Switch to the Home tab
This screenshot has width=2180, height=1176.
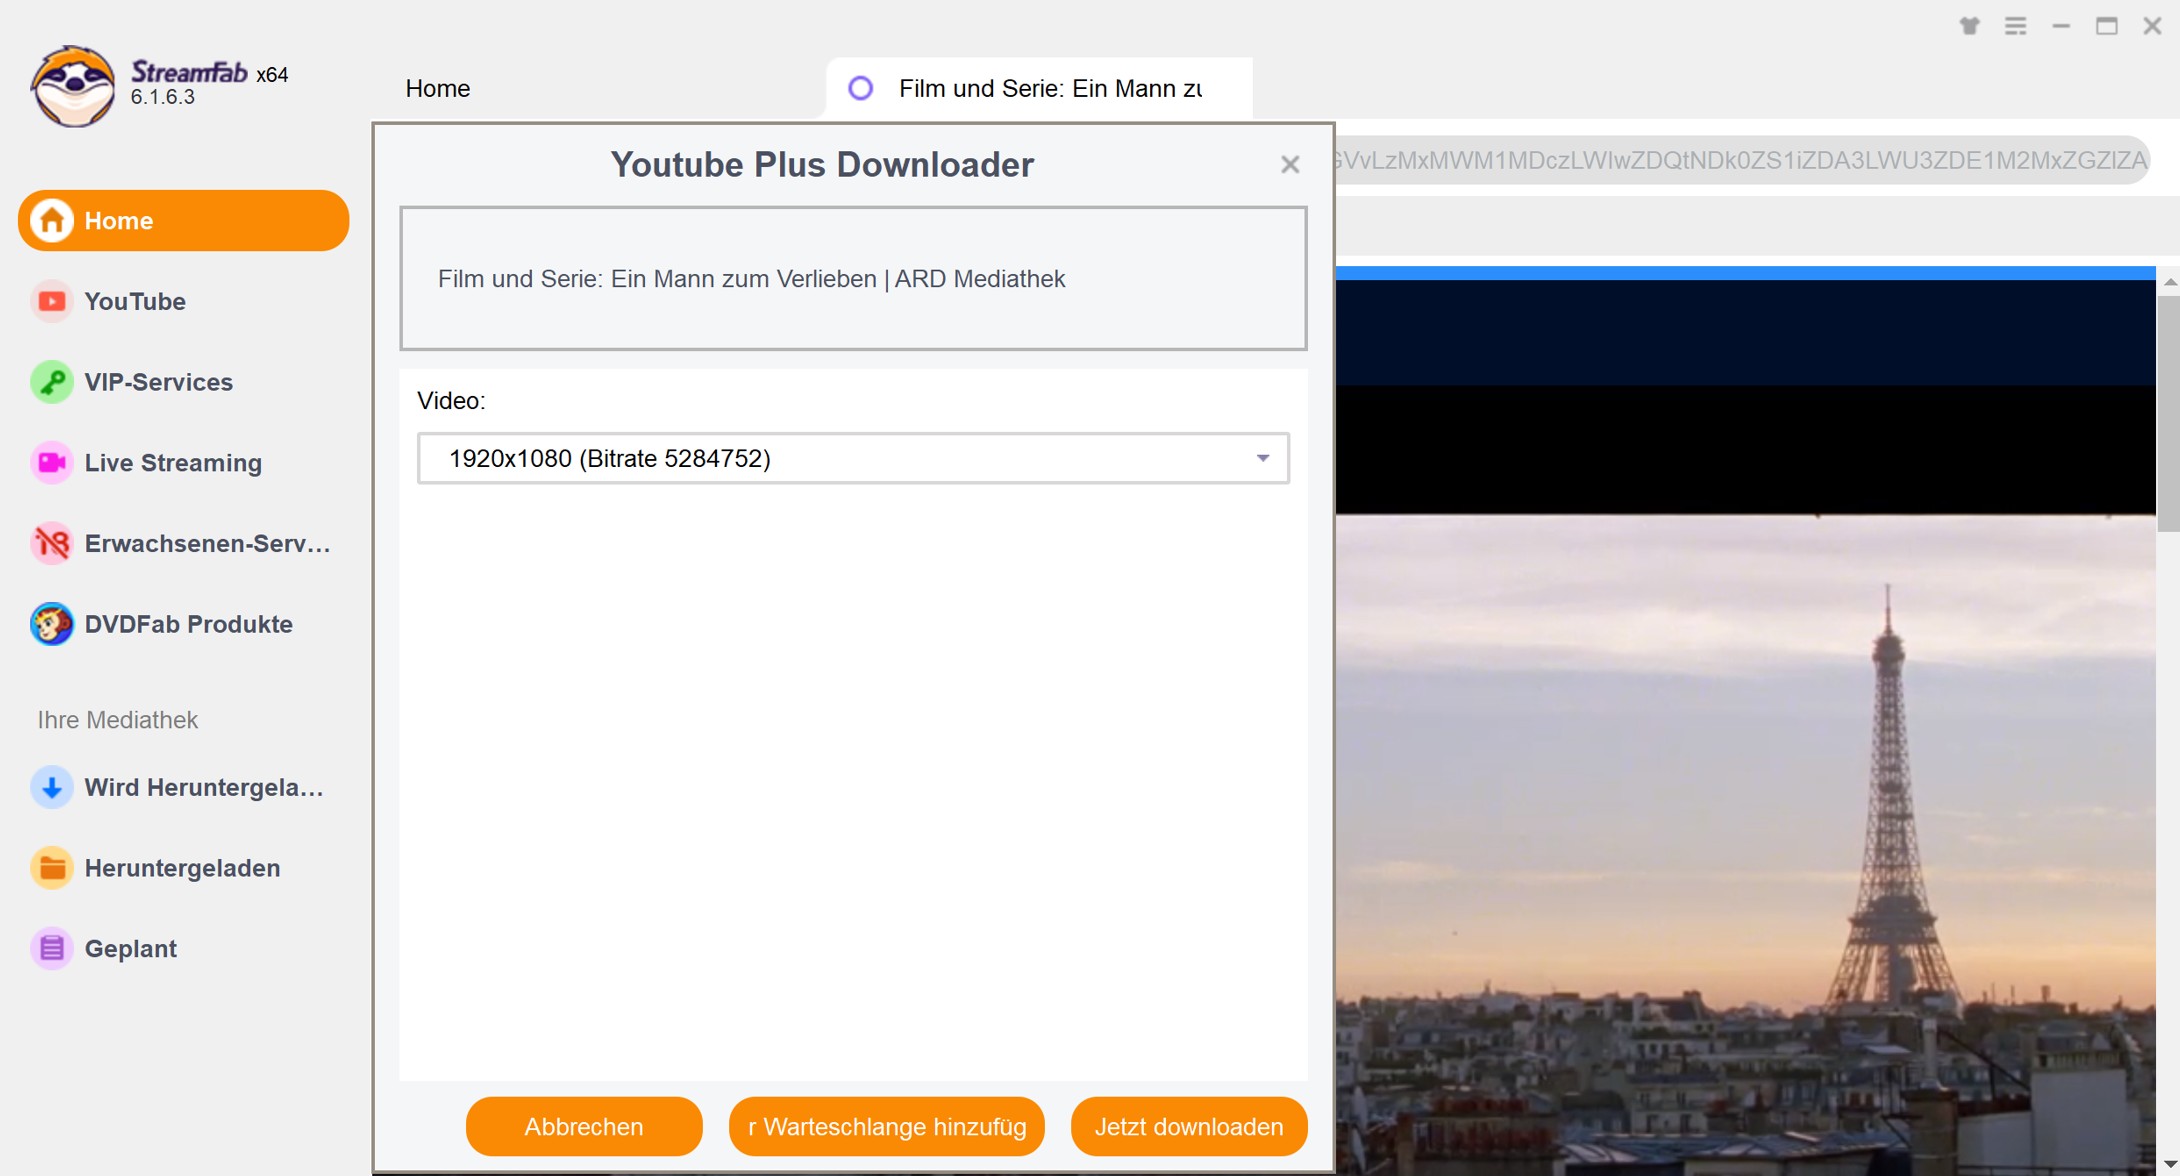coord(438,88)
